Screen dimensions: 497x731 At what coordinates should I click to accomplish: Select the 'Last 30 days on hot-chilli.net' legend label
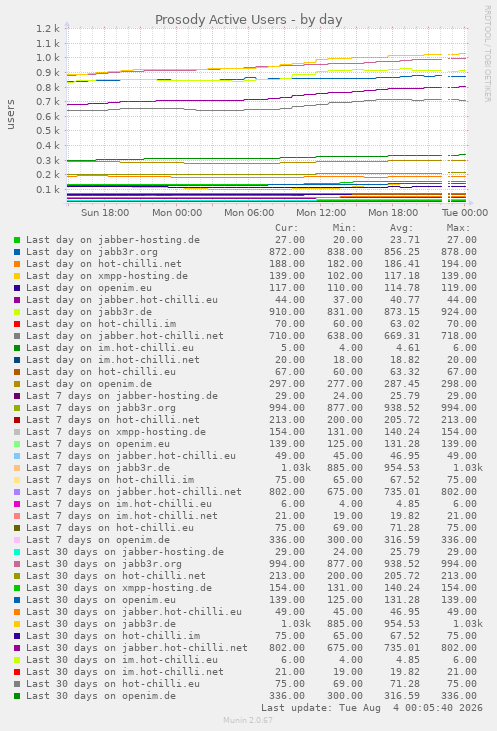click(116, 576)
